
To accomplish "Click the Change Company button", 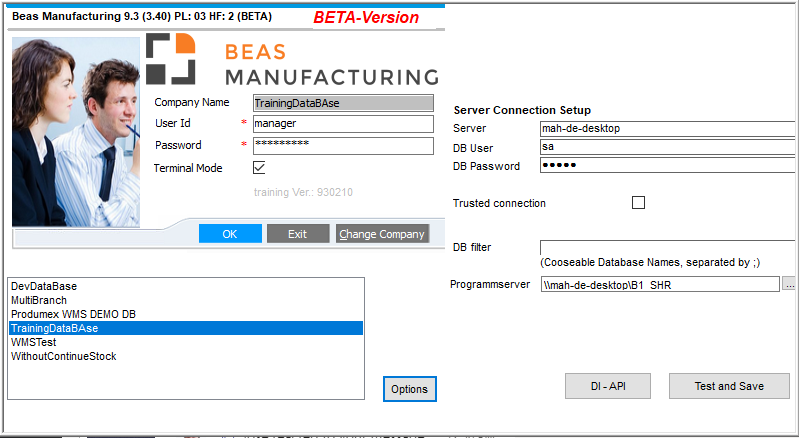I will [382, 234].
